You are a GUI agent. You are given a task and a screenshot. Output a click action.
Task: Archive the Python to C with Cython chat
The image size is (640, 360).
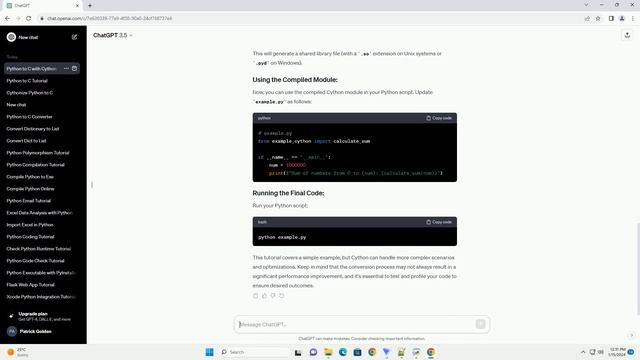(74, 69)
